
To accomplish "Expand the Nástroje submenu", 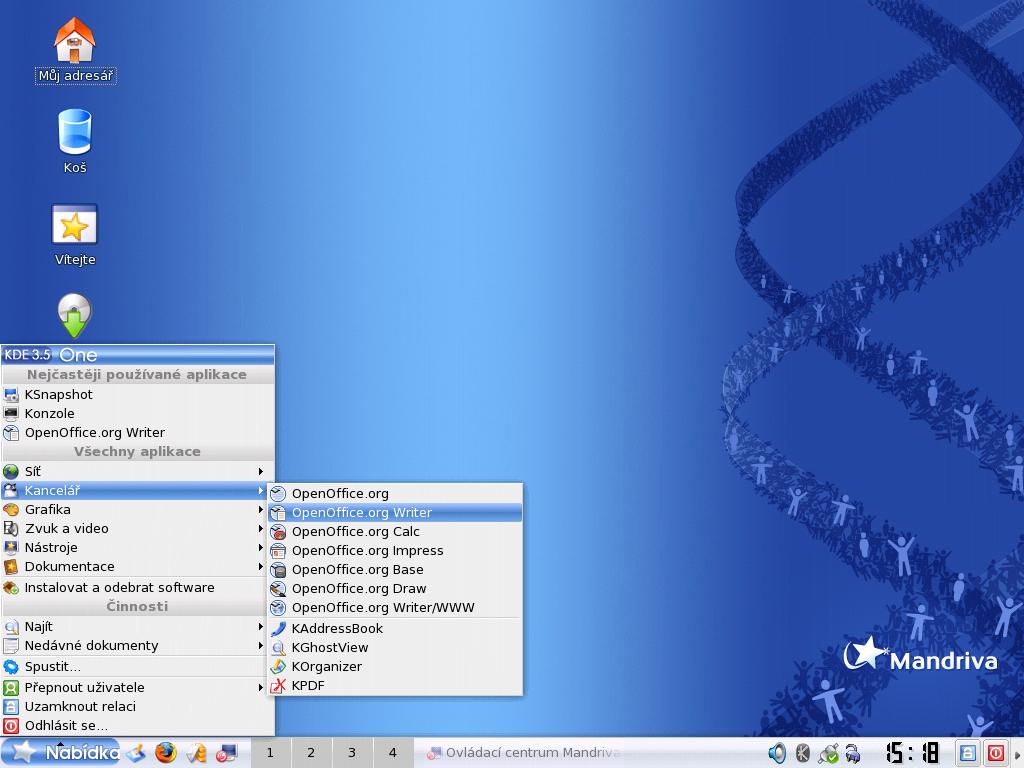I will click(138, 547).
